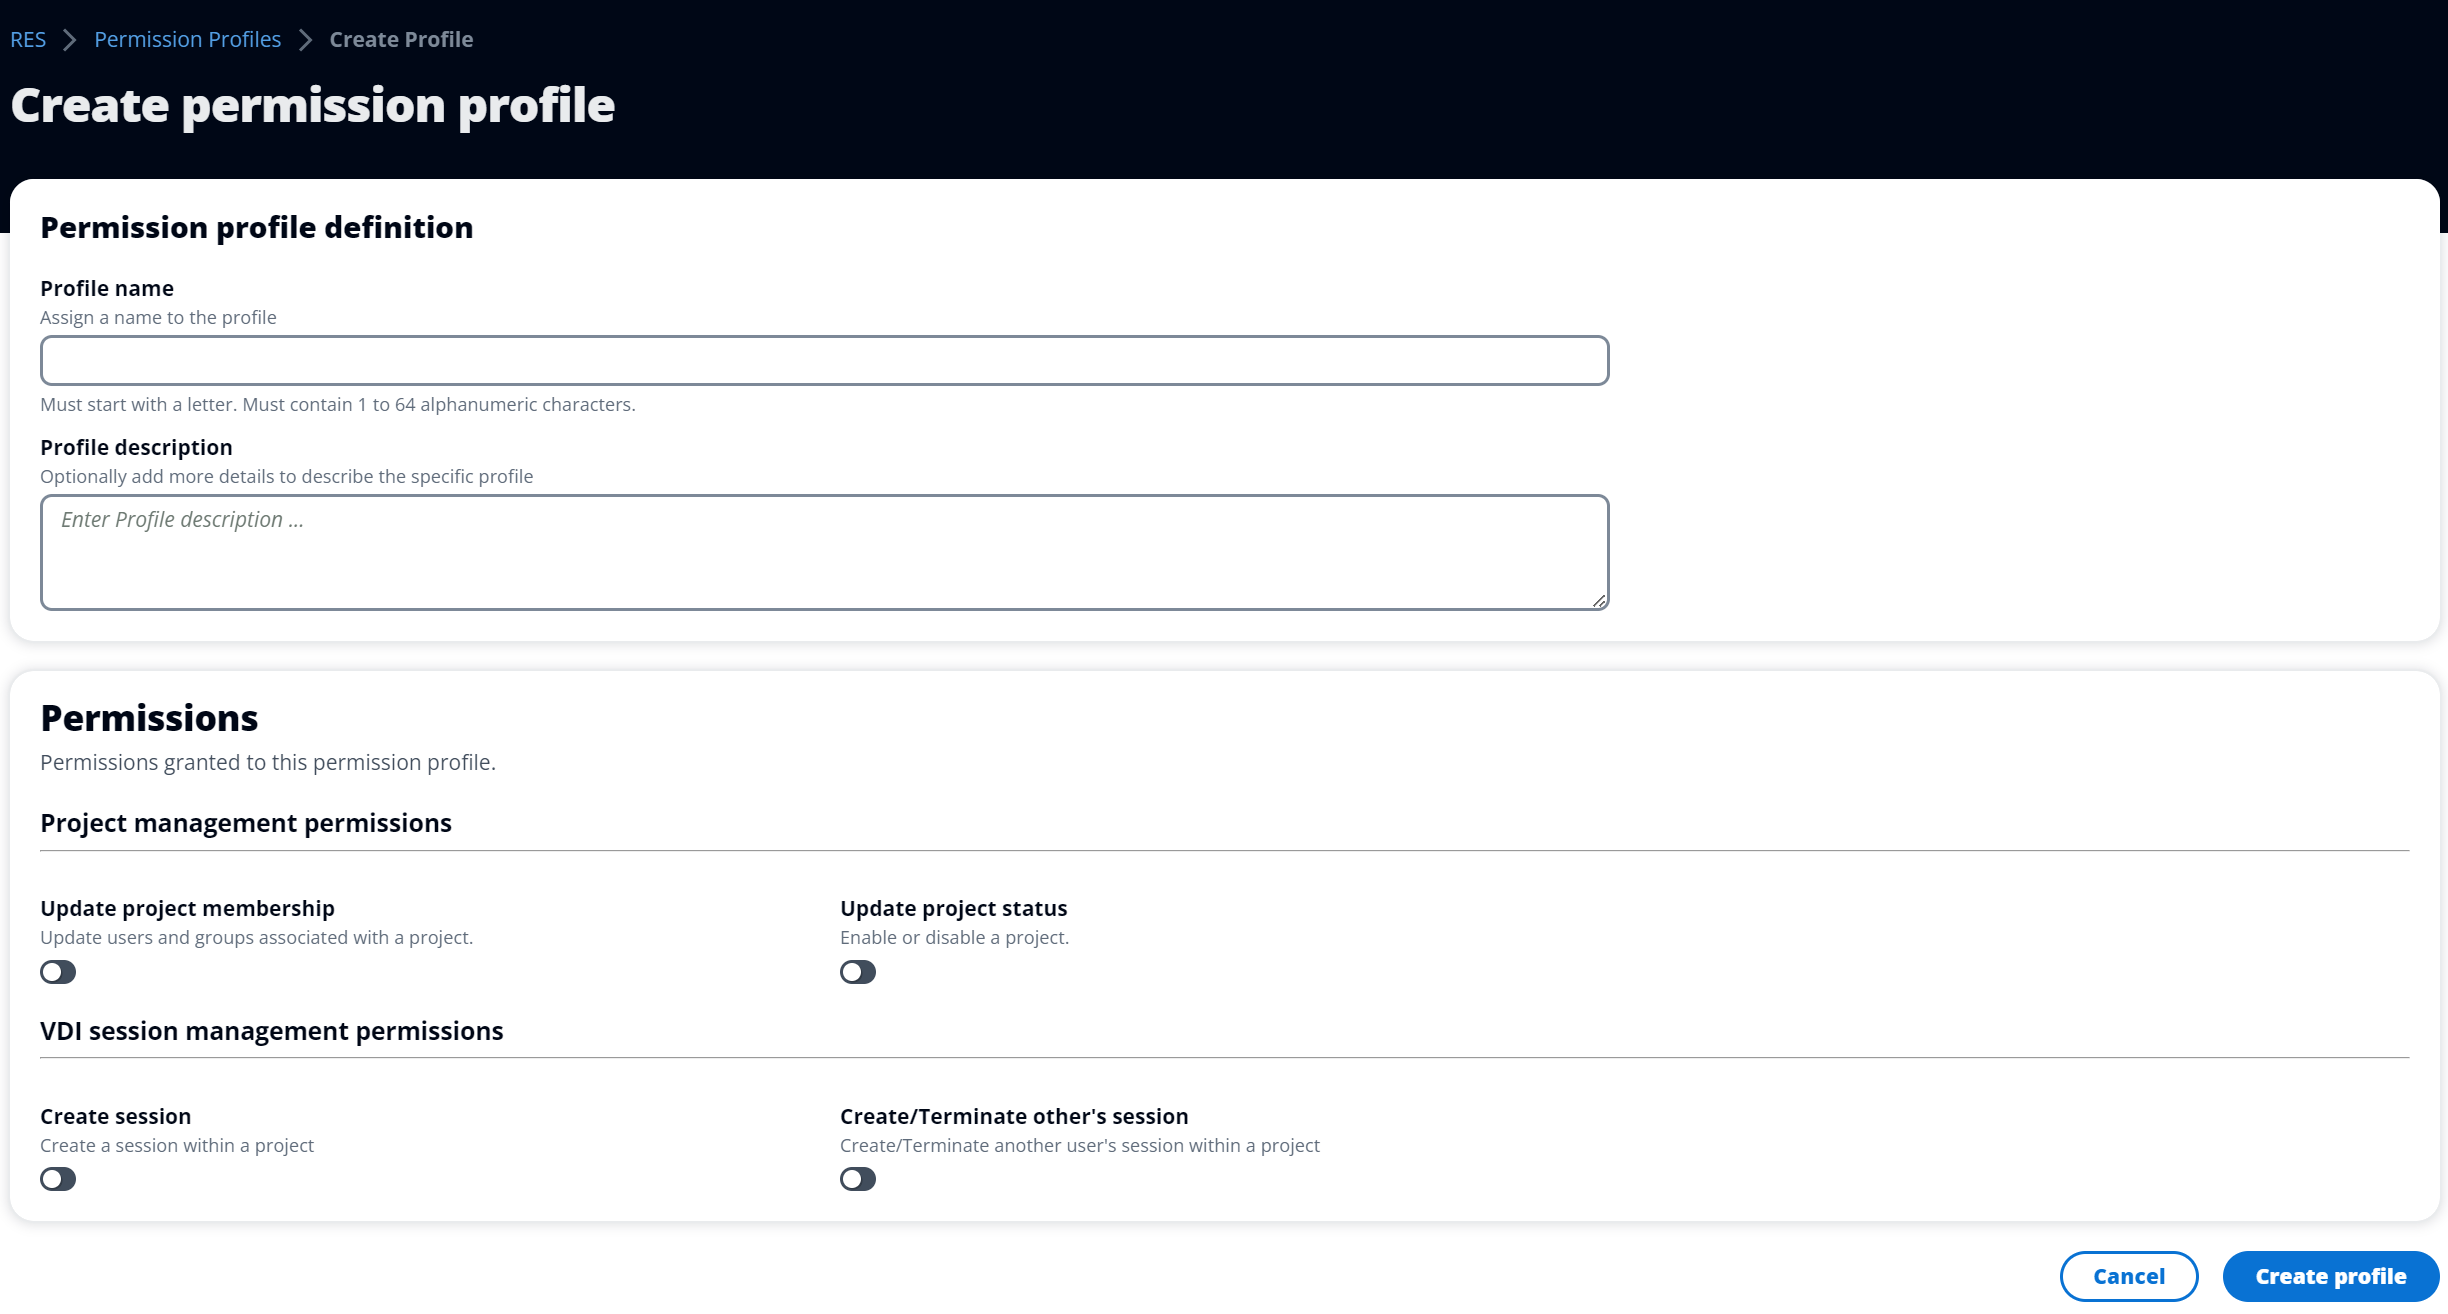This screenshot has width=2448, height=1314.
Task: Click the chevron icon after RES breadcrumb
Action: [68, 39]
